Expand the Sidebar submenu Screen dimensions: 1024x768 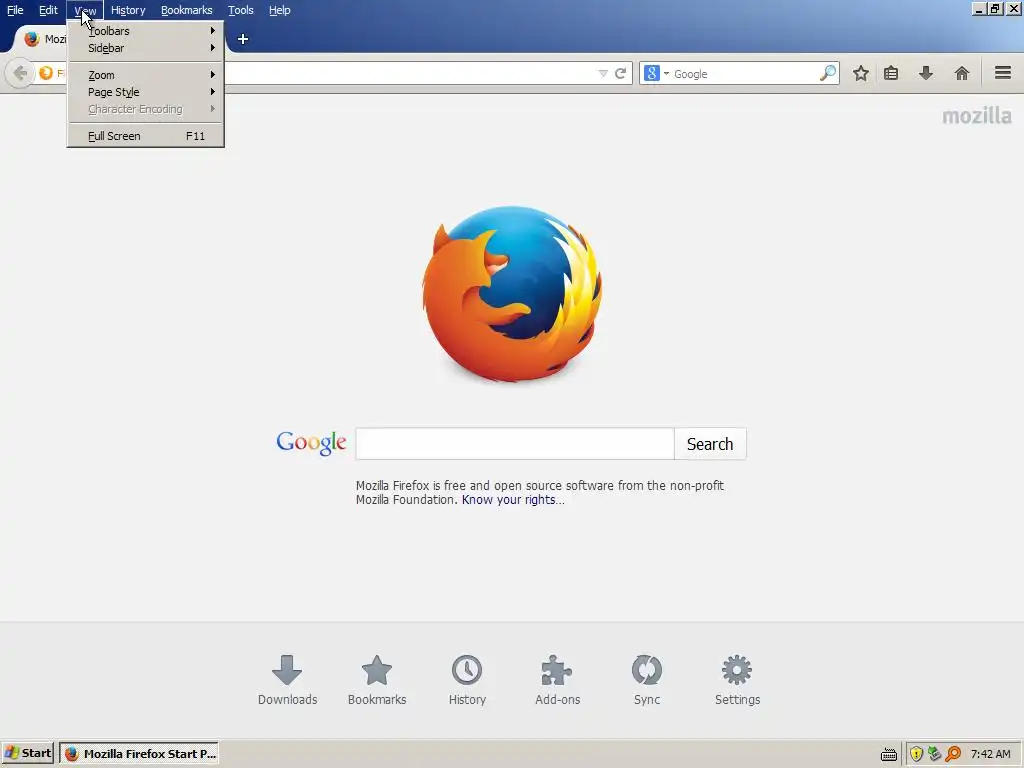click(x=146, y=48)
